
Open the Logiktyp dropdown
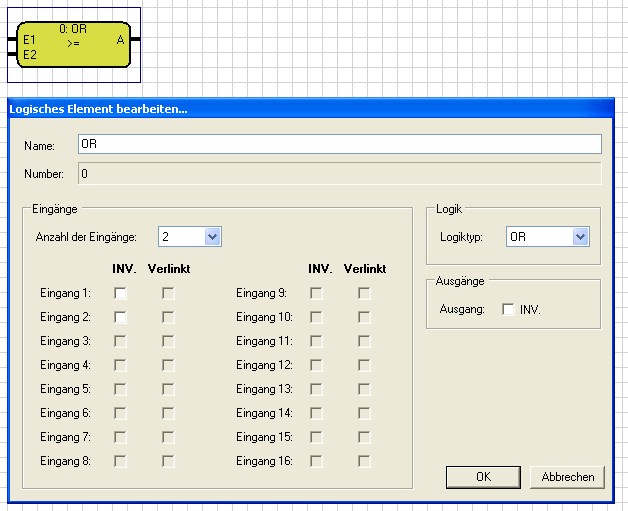547,237
